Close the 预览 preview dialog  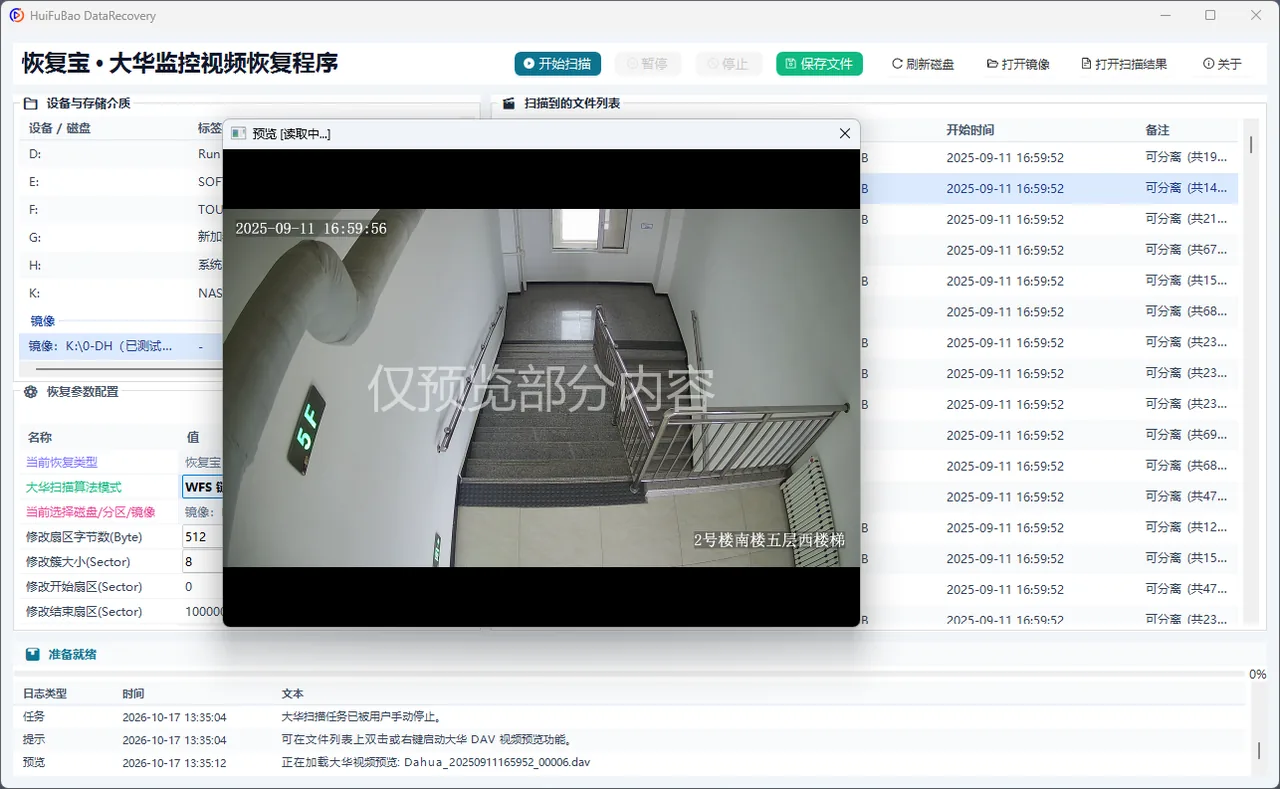(x=845, y=133)
